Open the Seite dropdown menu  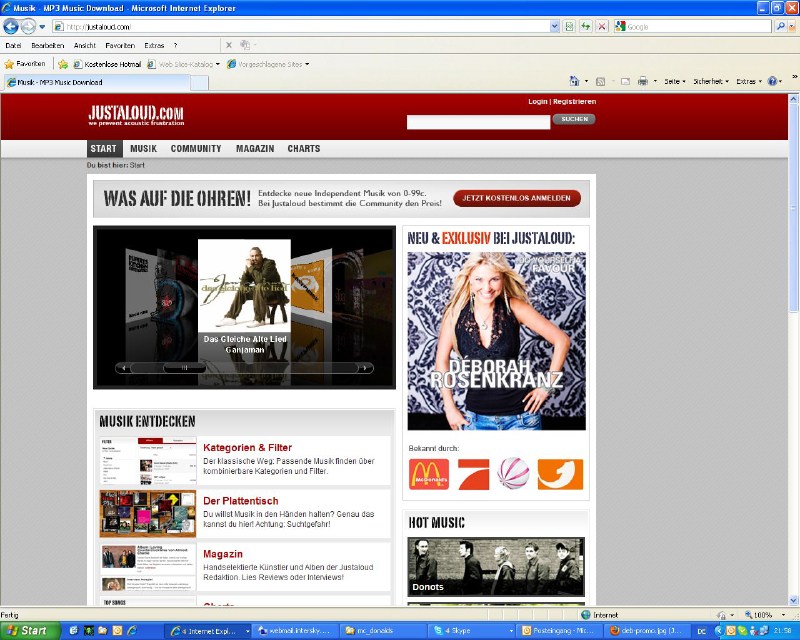675,81
